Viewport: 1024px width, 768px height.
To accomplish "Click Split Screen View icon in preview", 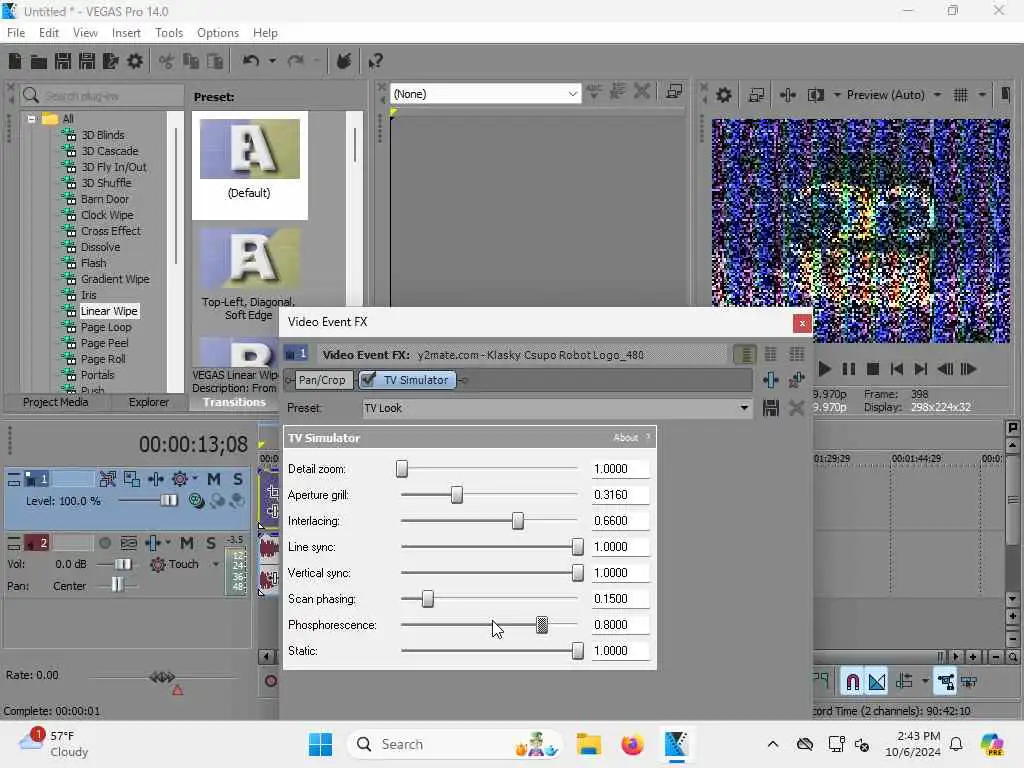I will [816, 95].
